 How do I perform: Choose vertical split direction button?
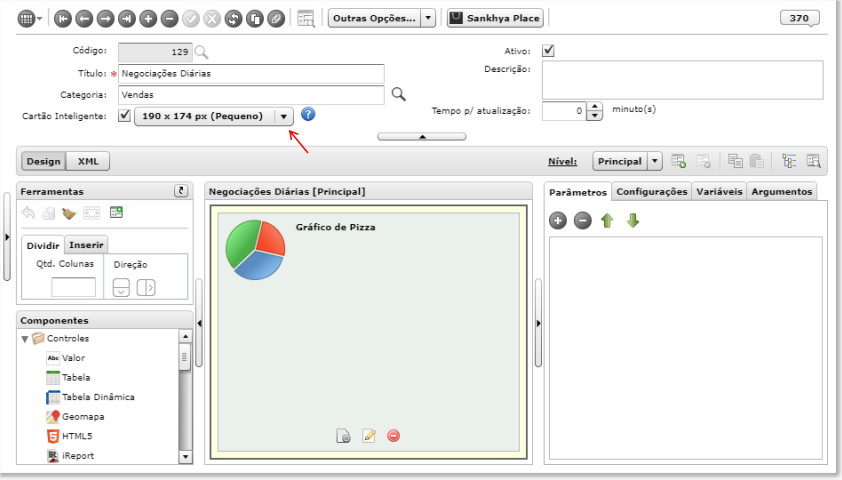[x=121, y=288]
